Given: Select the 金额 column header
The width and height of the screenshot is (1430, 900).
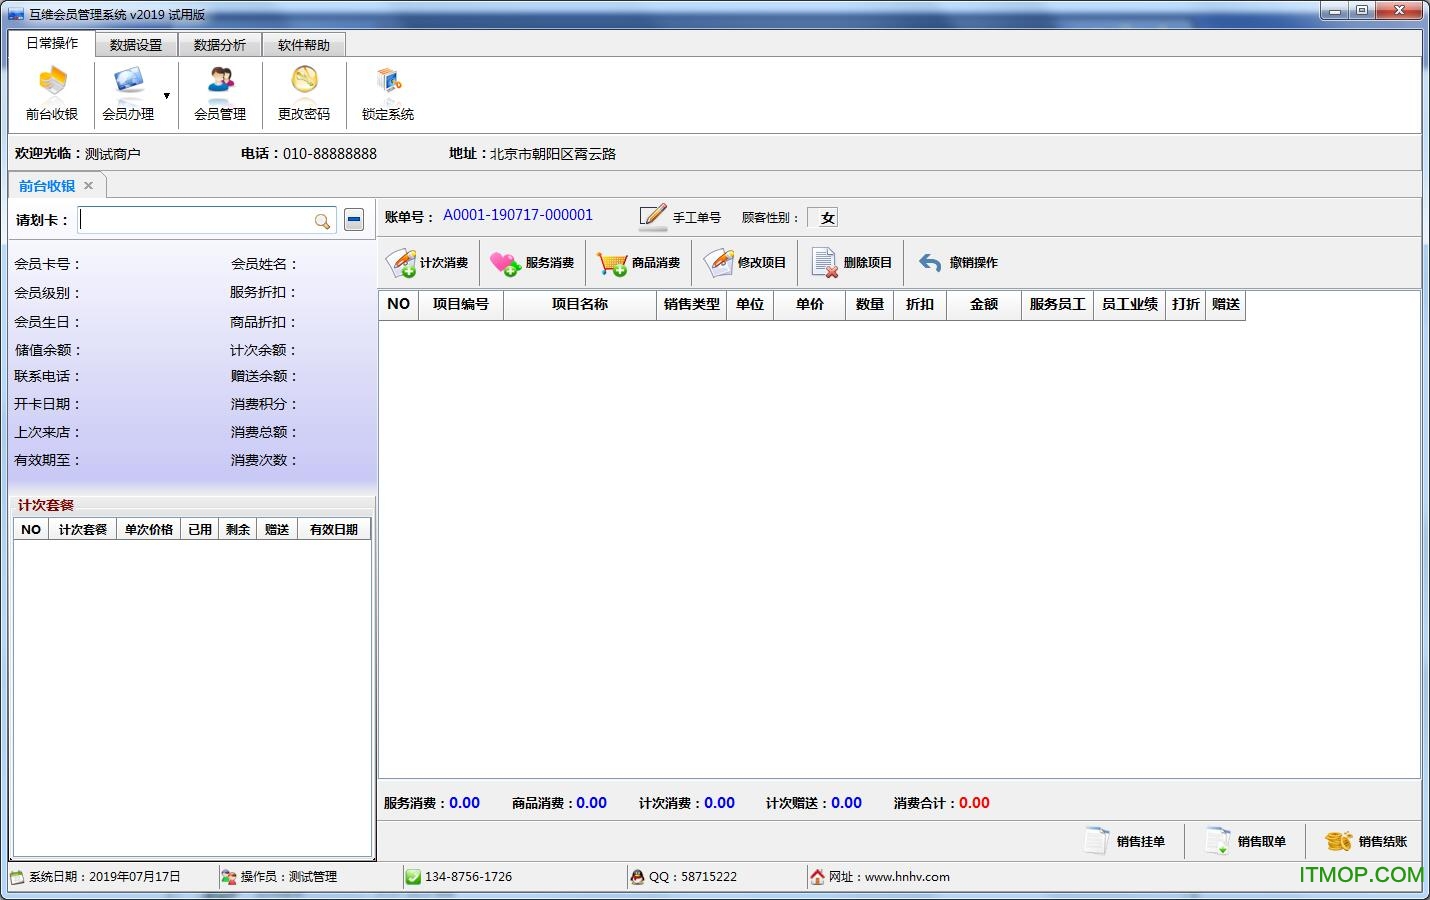Looking at the screenshot, I should coord(984,304).
